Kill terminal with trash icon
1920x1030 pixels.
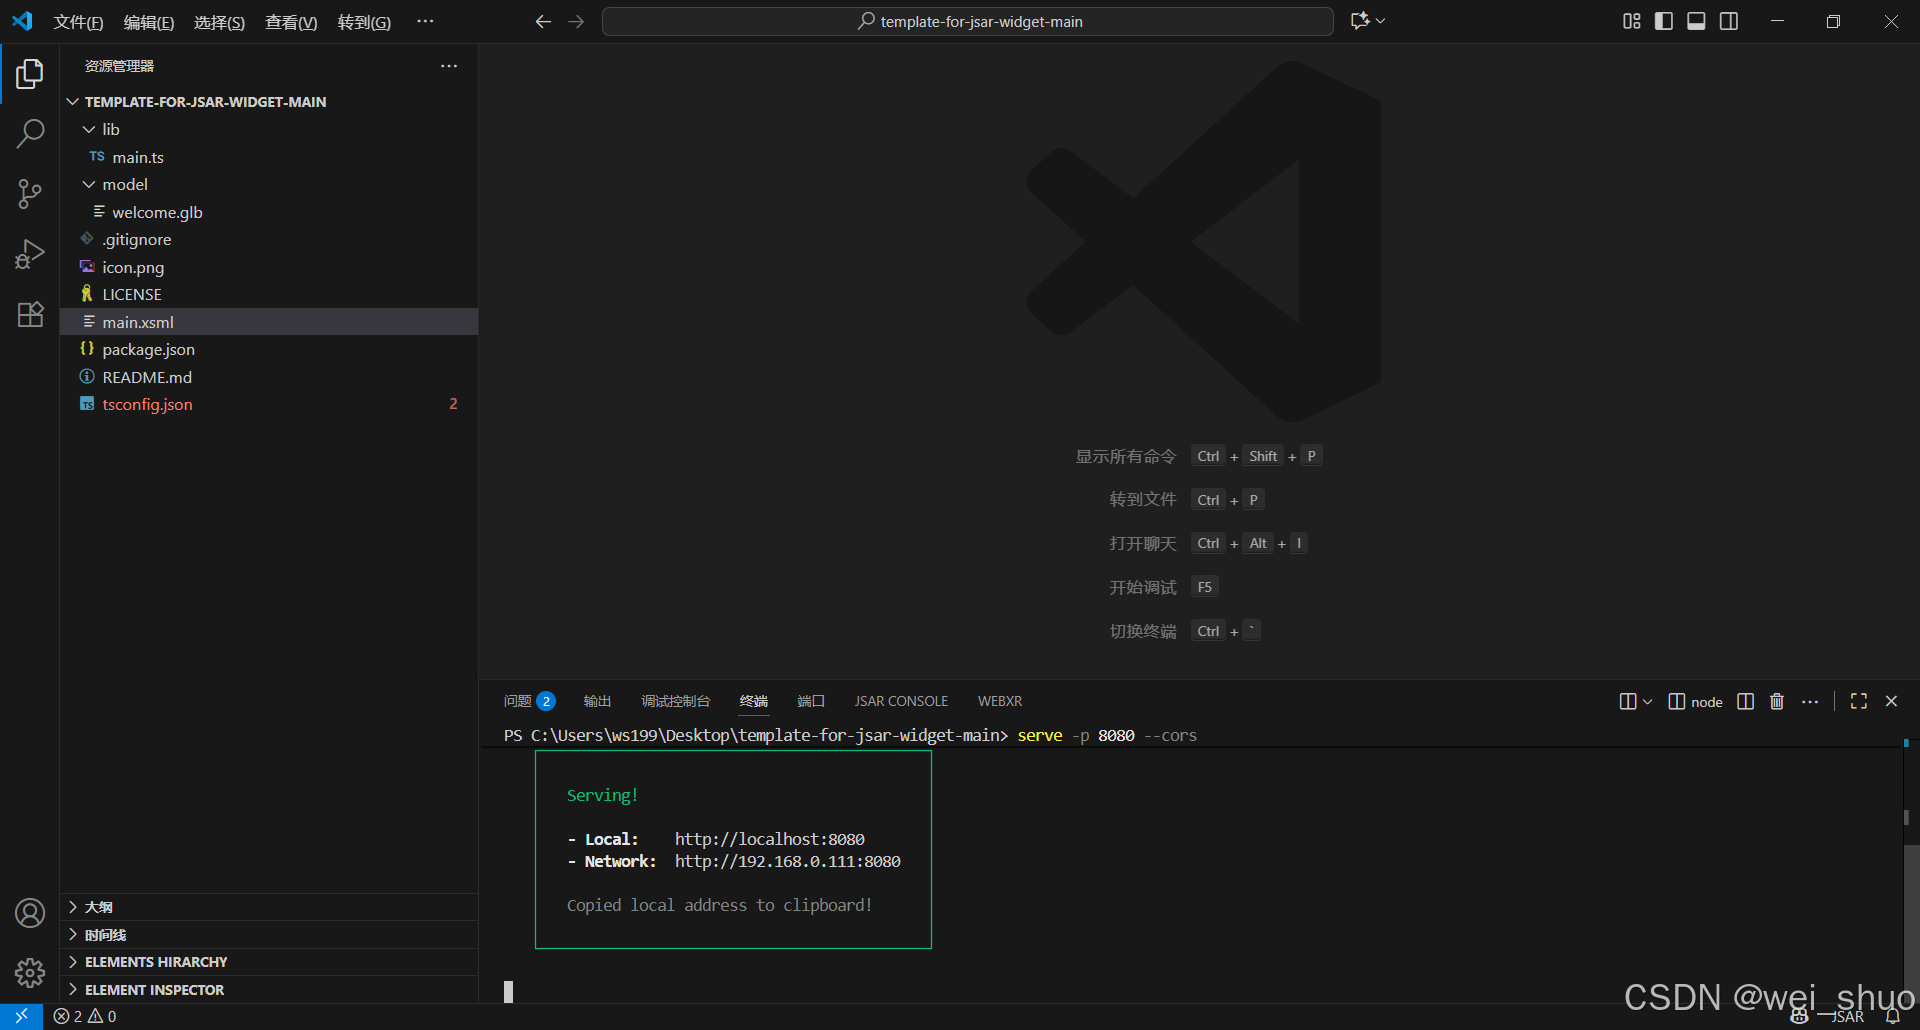pyautogui.click(x=1777, y=701)
